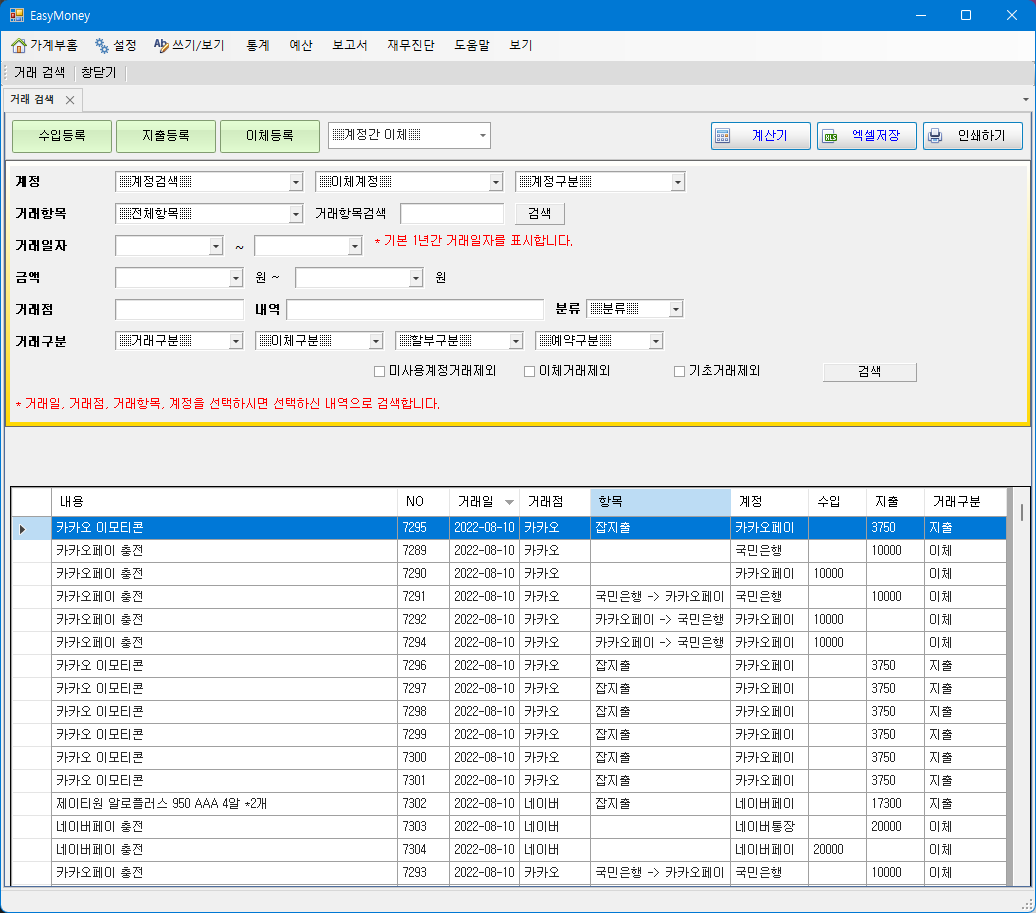This screenshot has width=1036, height=913.
Task: Click 국민은행 -> 카카오페이 cell in row 7291
Action: [x=660, y=597]
